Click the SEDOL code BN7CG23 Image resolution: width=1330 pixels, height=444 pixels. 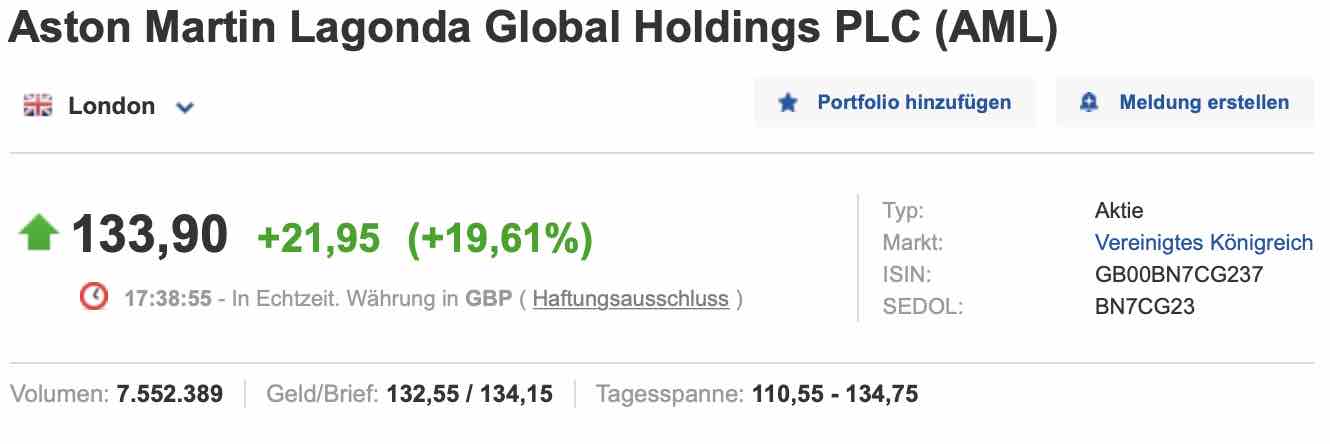pos(1145,306)
